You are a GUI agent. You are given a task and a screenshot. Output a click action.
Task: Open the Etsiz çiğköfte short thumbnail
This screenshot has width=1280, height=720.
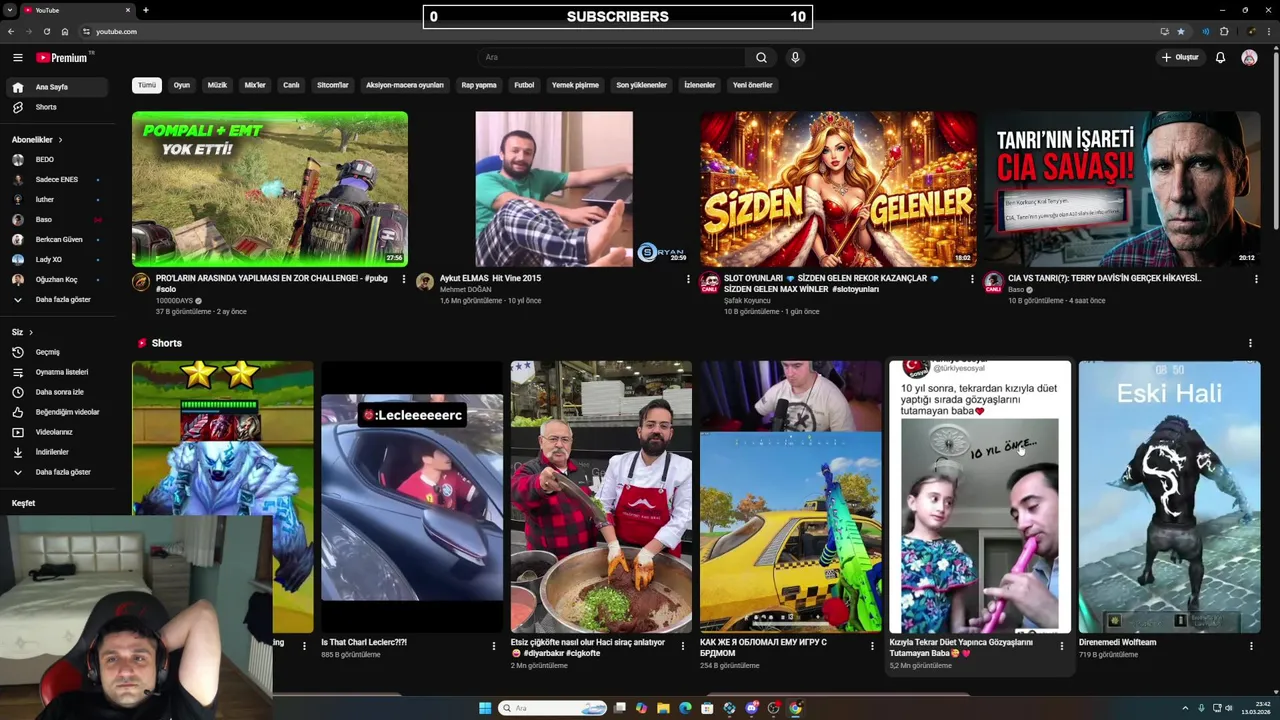point(601,497)
